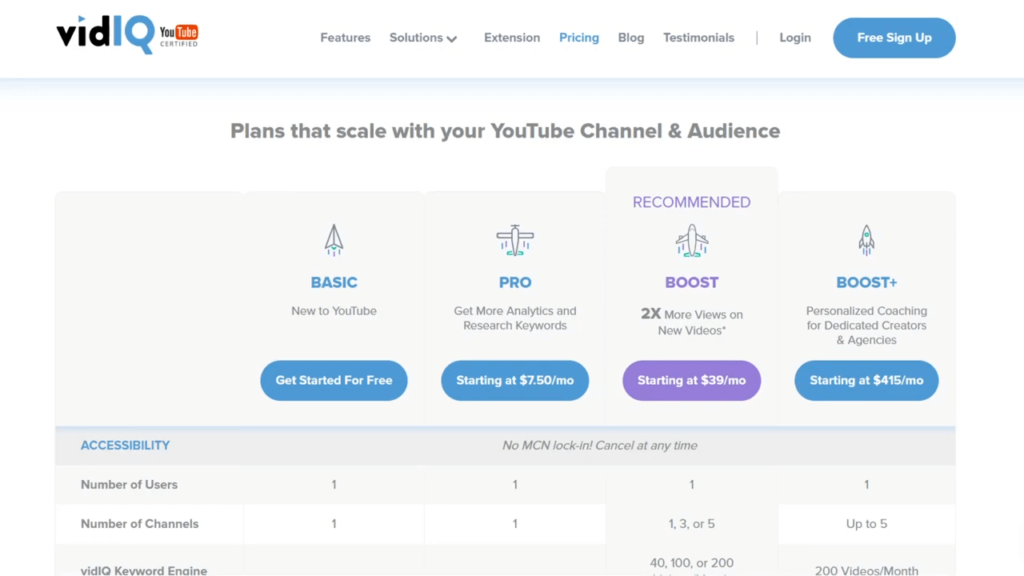
Task: Click the vidIQ Keyword Engine row label
Action: [x=144, y=570]
